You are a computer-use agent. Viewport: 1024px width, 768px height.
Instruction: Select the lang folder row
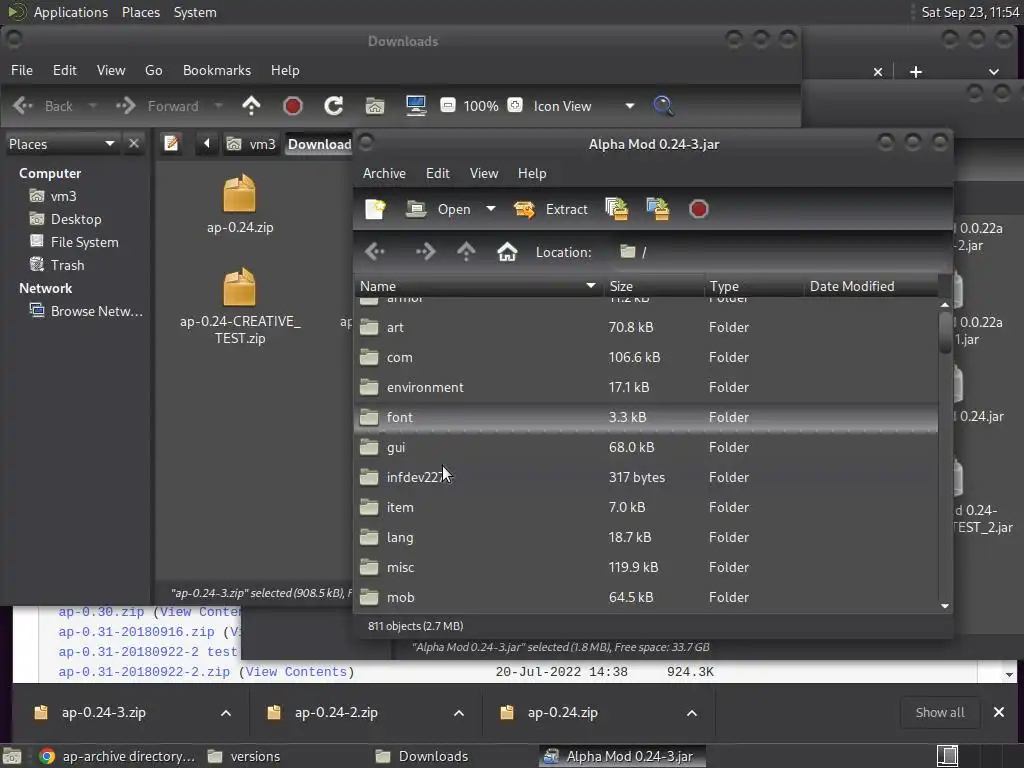(646, 537)
